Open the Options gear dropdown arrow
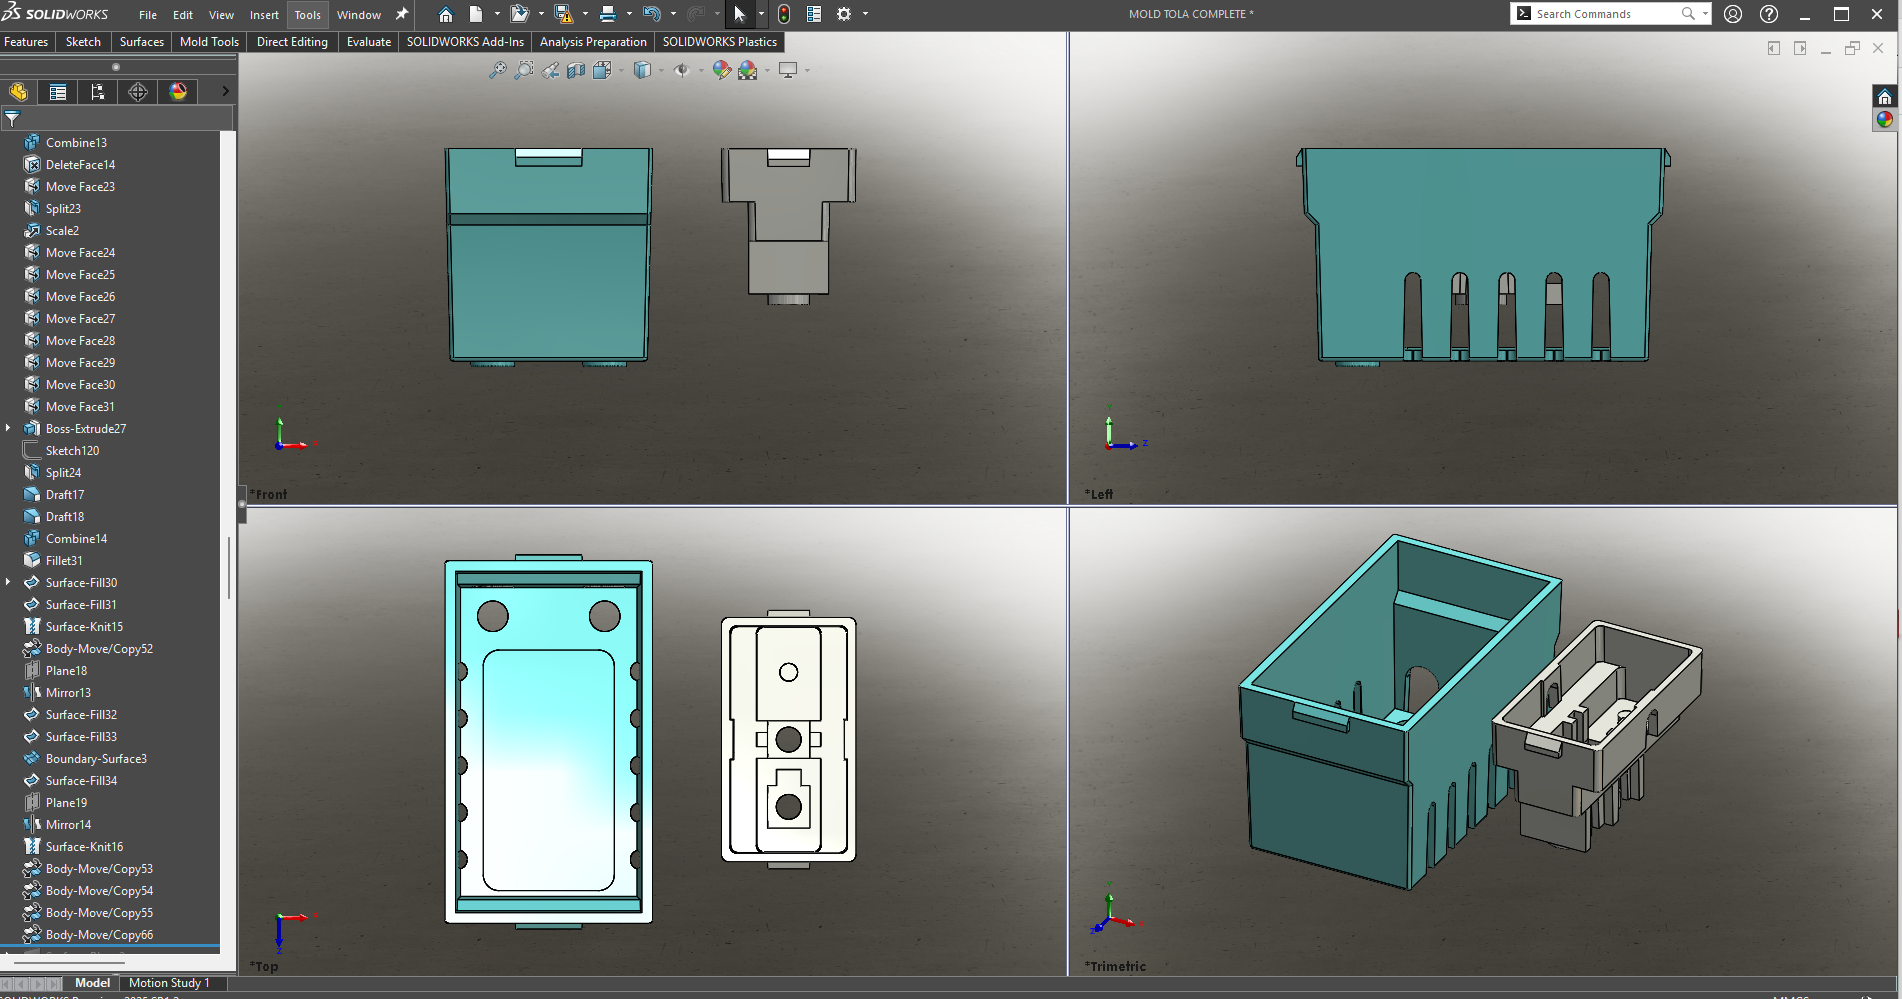Viewport: 1902px width, 999px height. [x=865, y=14]
